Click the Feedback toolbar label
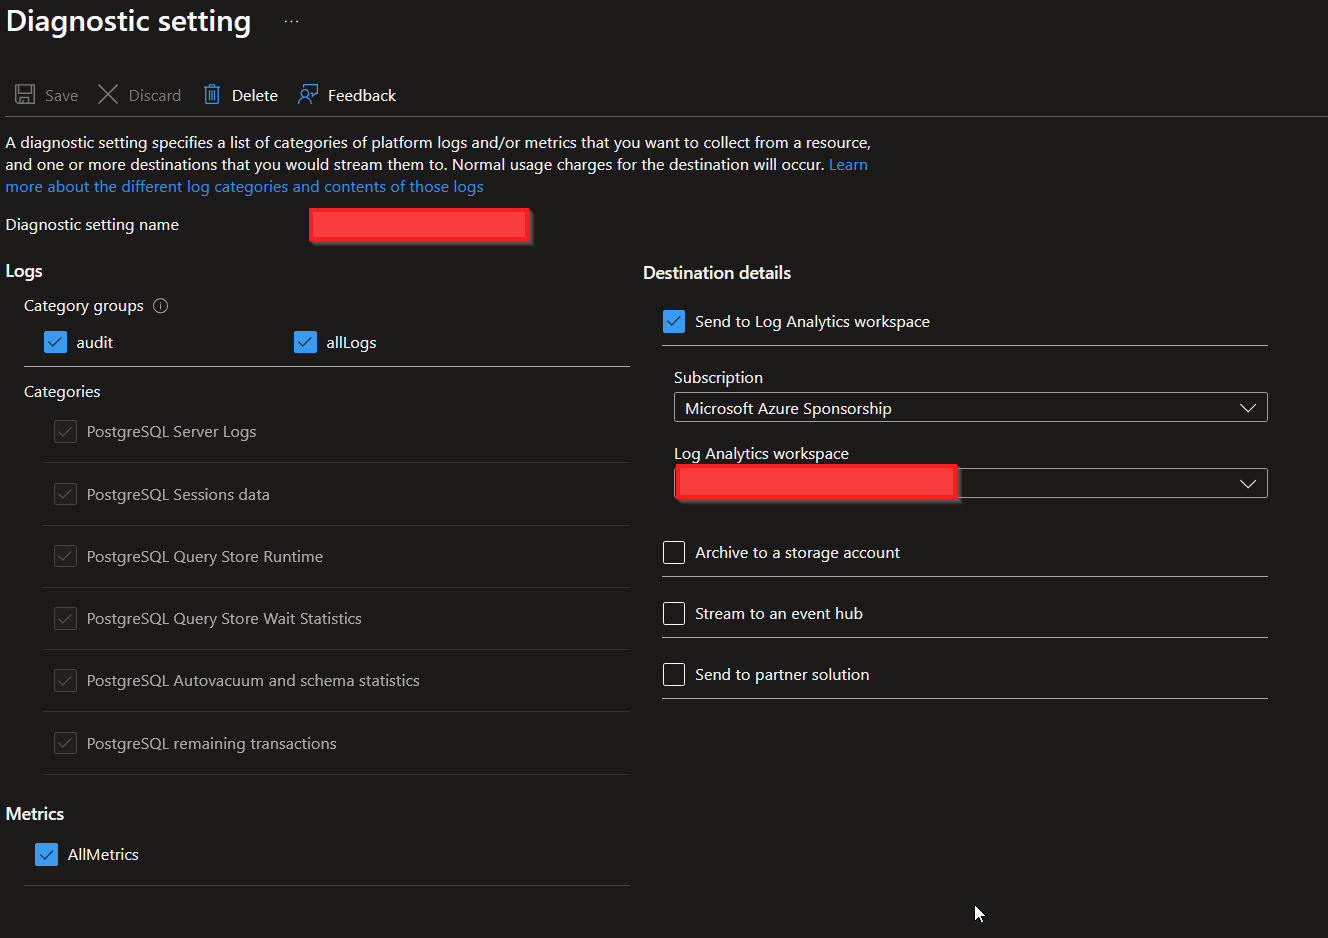 pyautogui.click(x=362, y=96)
